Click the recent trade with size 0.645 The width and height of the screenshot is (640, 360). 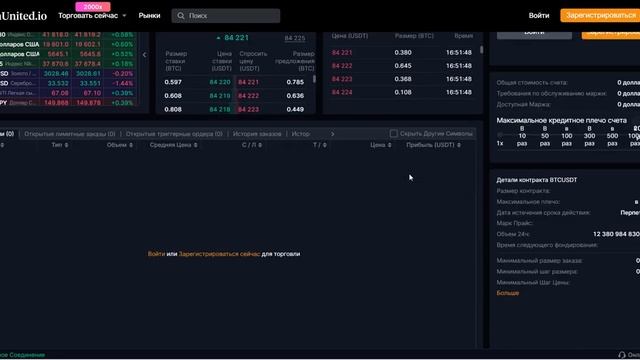(x=403, y=66)
